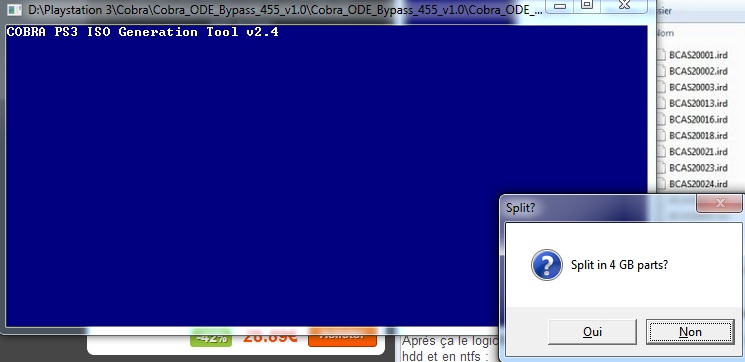Viewport: 745px width, 362px height.
Task: Click the blue question mark icon
Action: click(547, 265)
